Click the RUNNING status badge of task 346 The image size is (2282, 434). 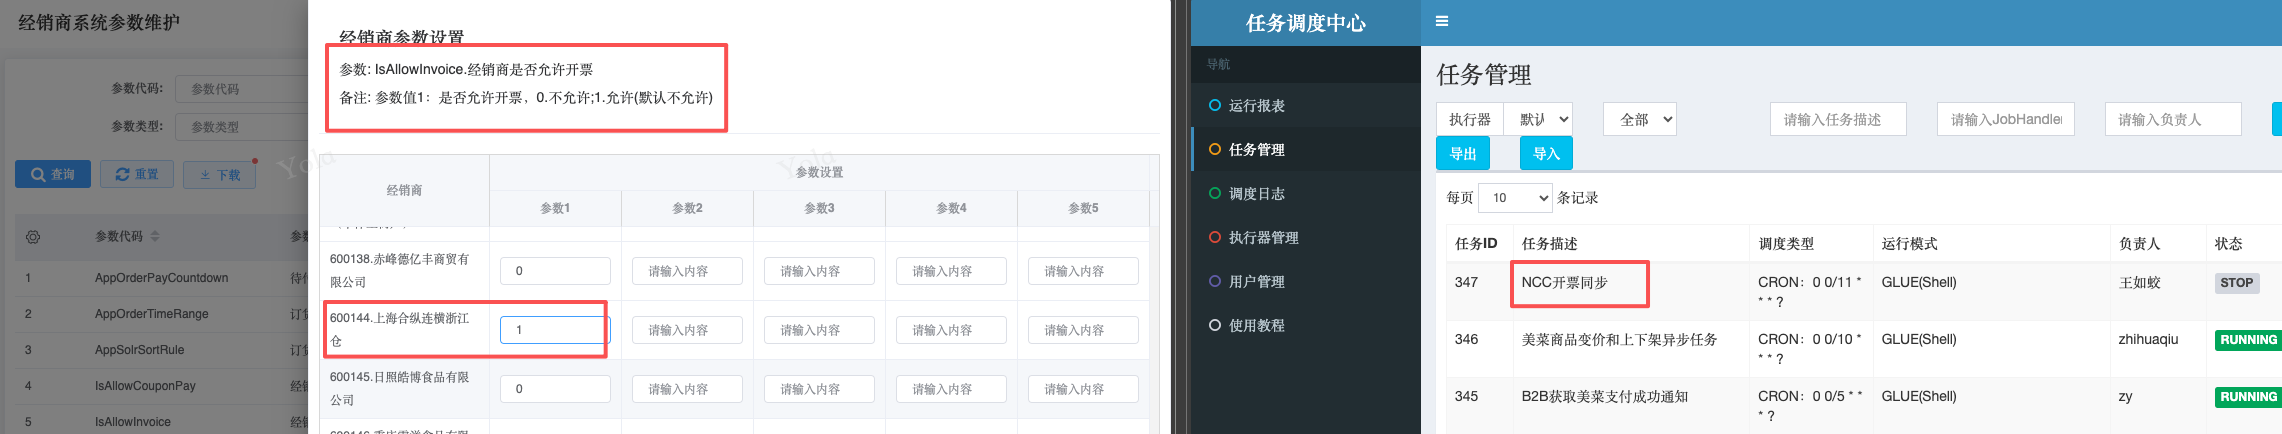pyautogui.click(x=2248, y=340)
